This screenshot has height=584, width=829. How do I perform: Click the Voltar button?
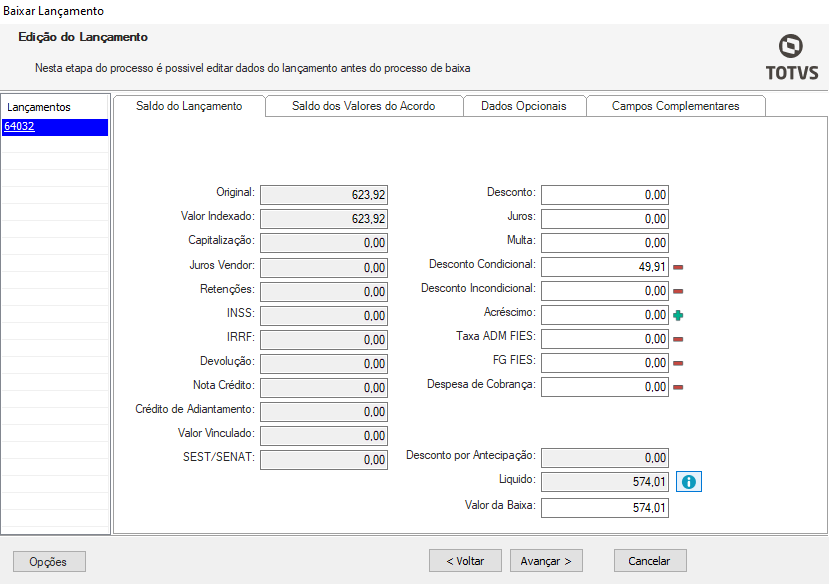point(465,561)
